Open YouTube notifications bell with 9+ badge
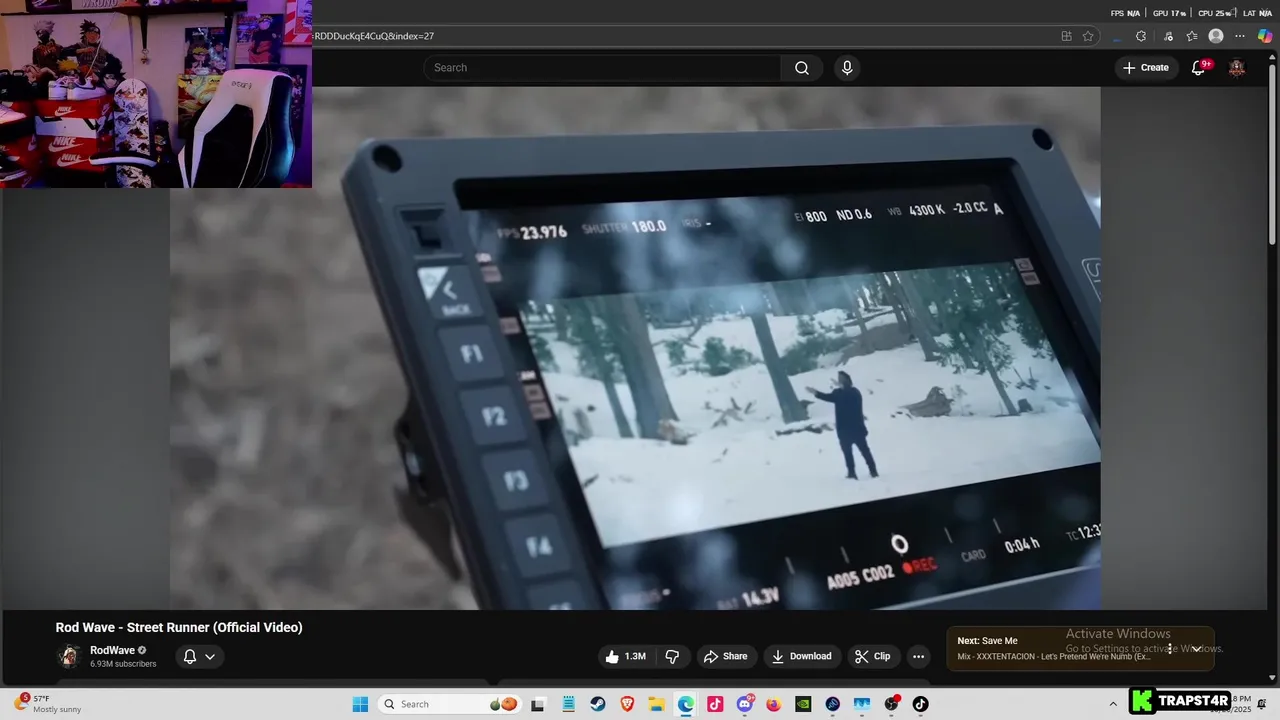The width and height of the screenshot is (1280, 720). (x=1199, y=67)
